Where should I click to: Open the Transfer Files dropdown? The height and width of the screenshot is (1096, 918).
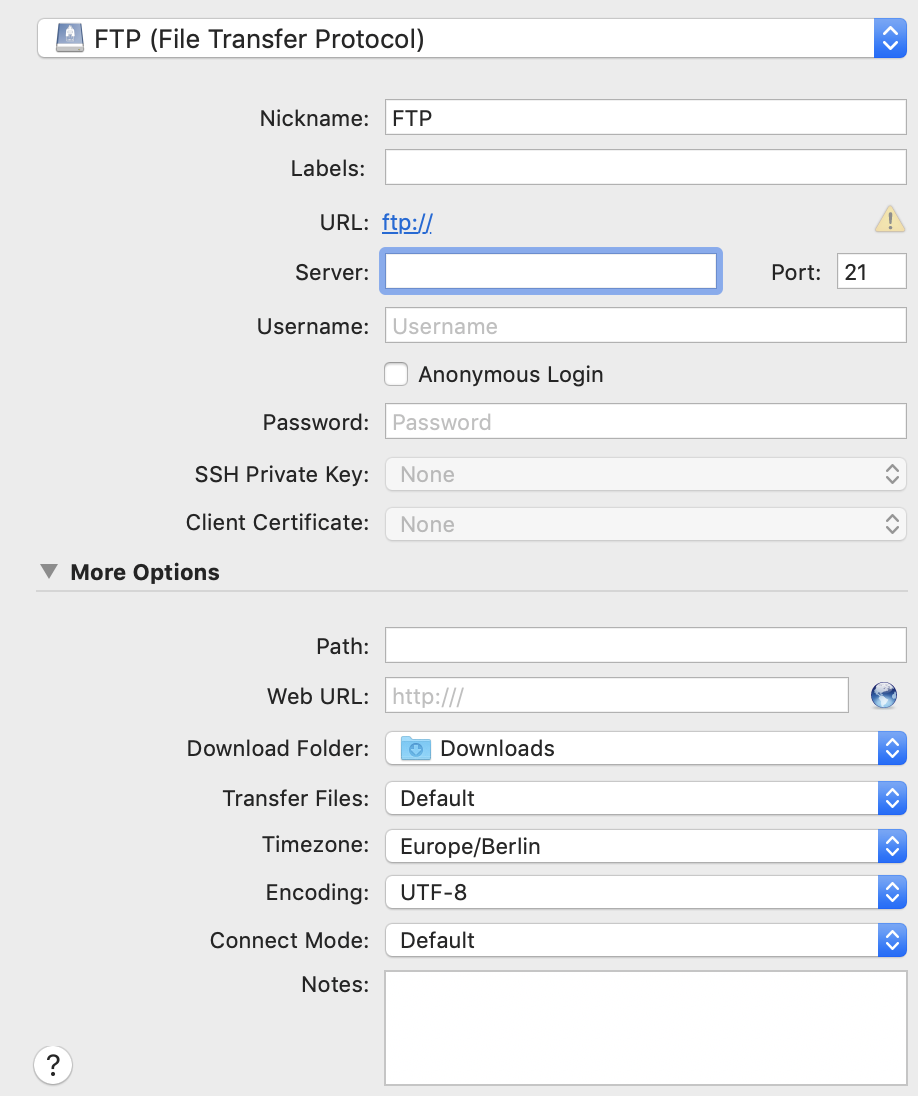click(x=645, y=798)
